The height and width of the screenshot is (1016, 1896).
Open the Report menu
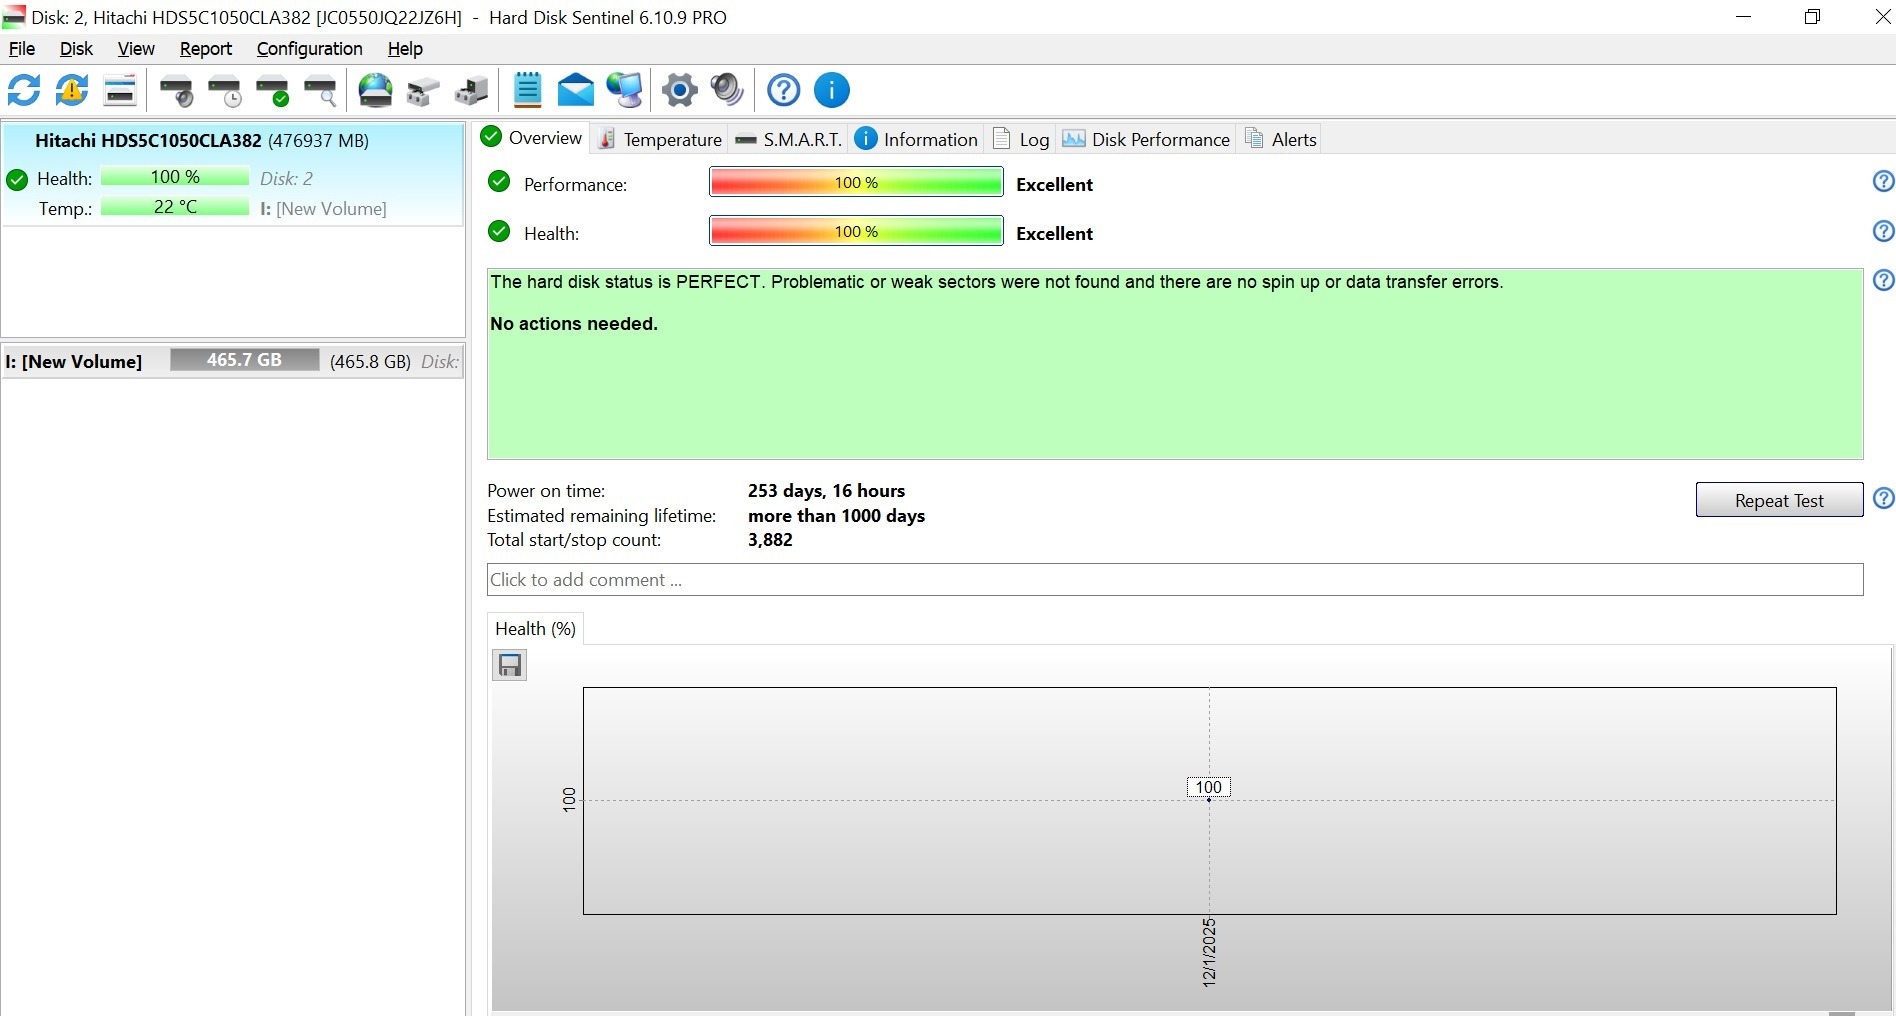coord(205,49)
